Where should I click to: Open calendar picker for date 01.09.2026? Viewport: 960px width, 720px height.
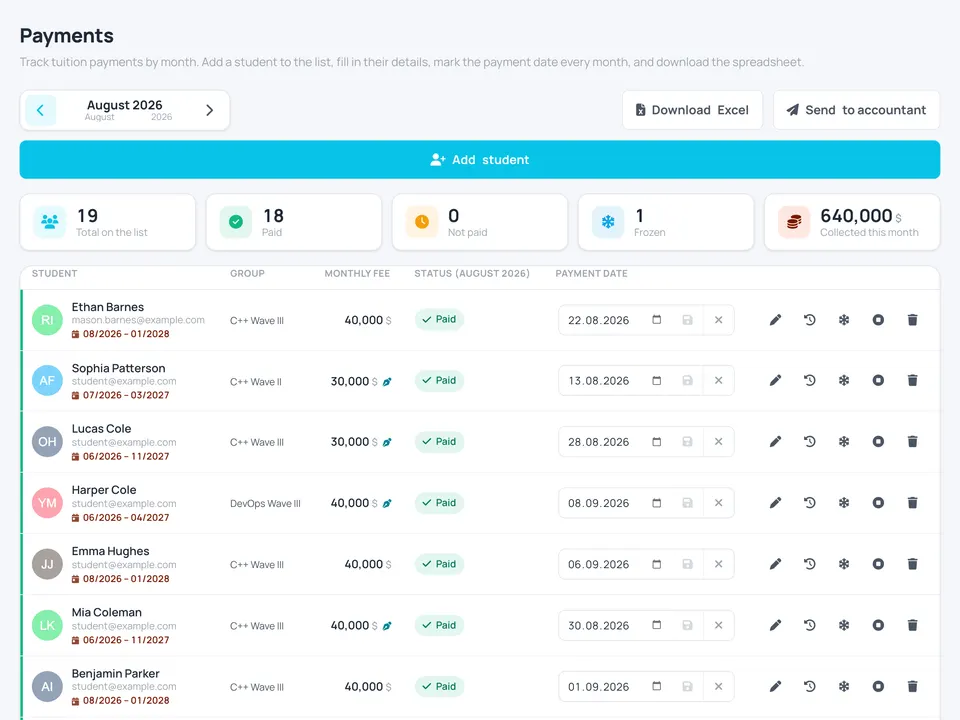pos(656,686)
